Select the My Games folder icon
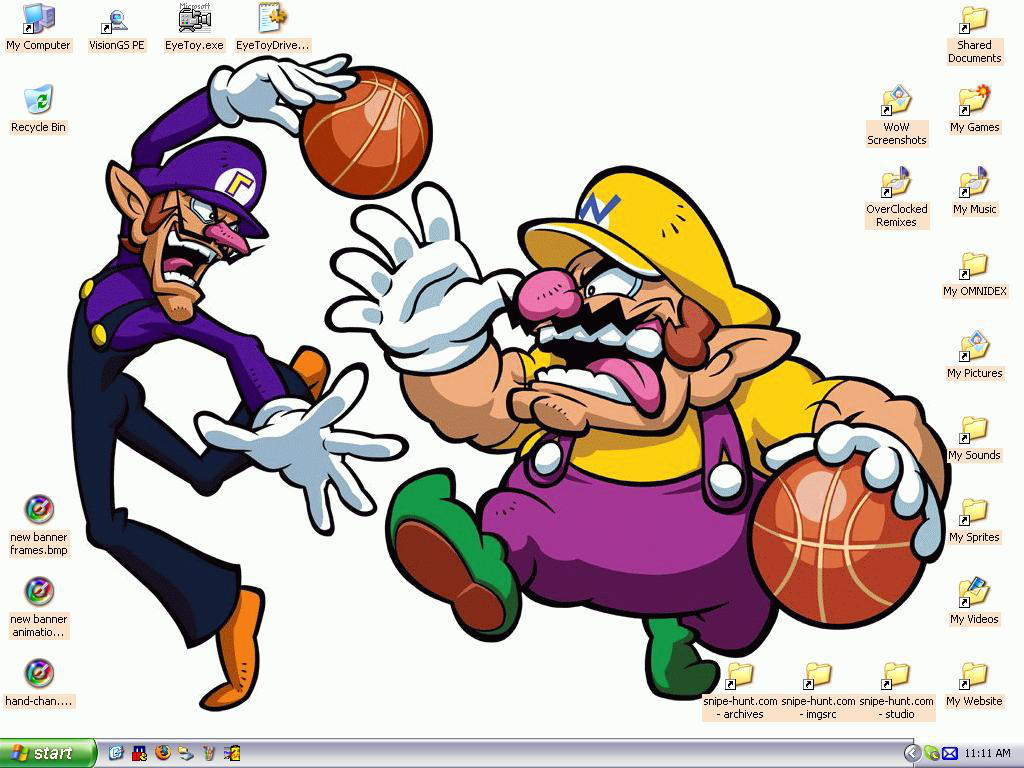This screenshot has height=768, width=1024. (x=974, y=101)
